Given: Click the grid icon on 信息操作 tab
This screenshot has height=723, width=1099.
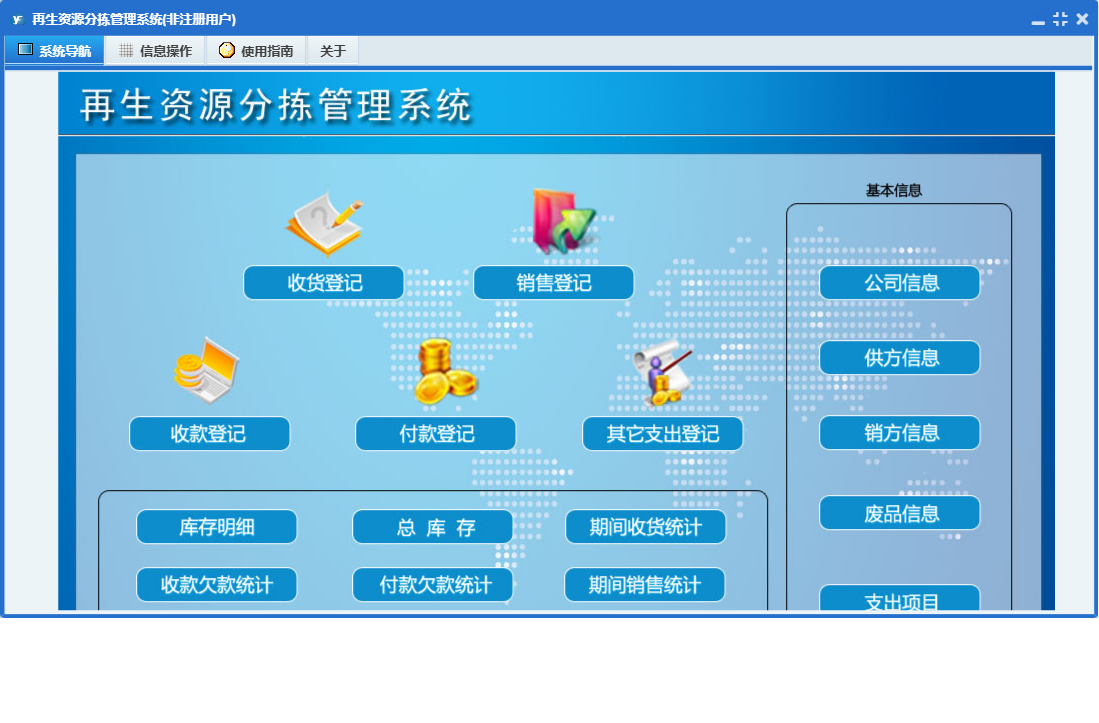Looking at the screenshot, I should pyautogui.click(x=126, y=50).
